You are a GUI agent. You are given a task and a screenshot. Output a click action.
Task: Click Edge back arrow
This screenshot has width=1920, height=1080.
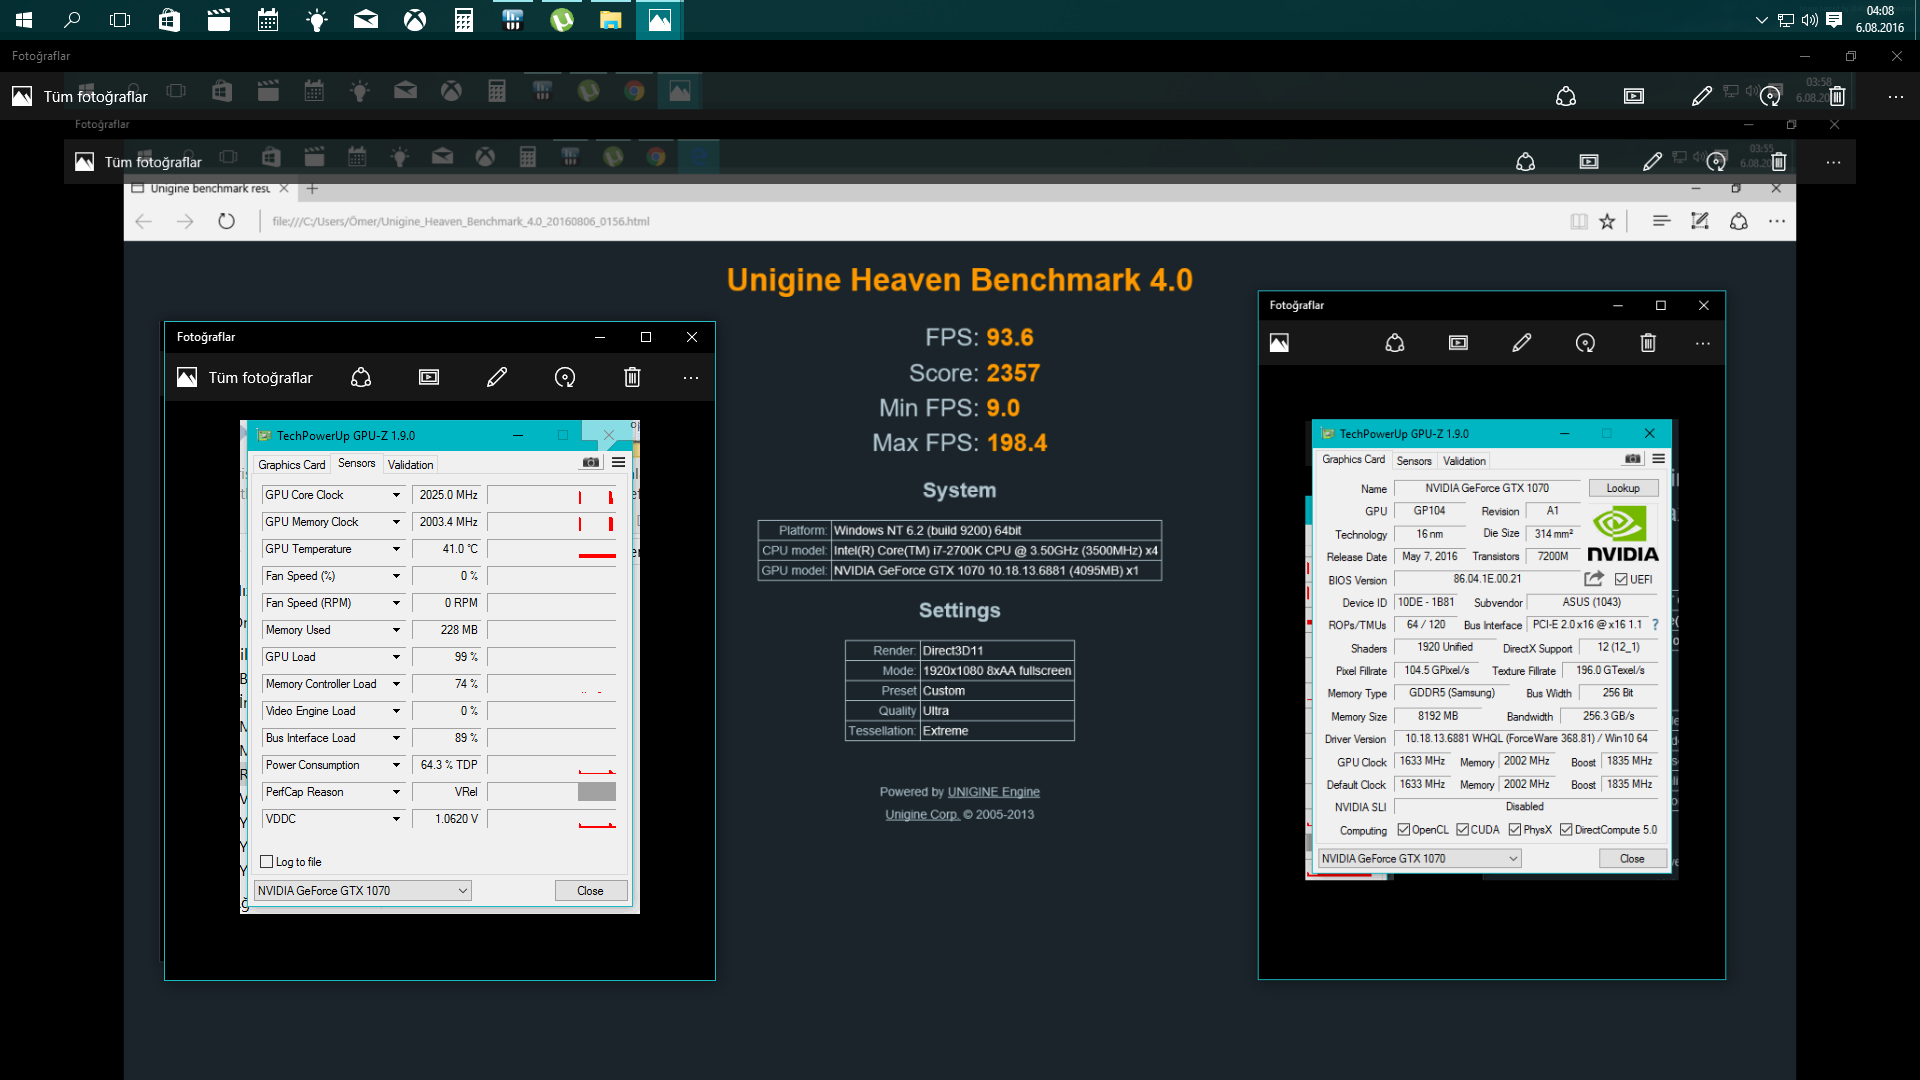(x=143, y=221)
